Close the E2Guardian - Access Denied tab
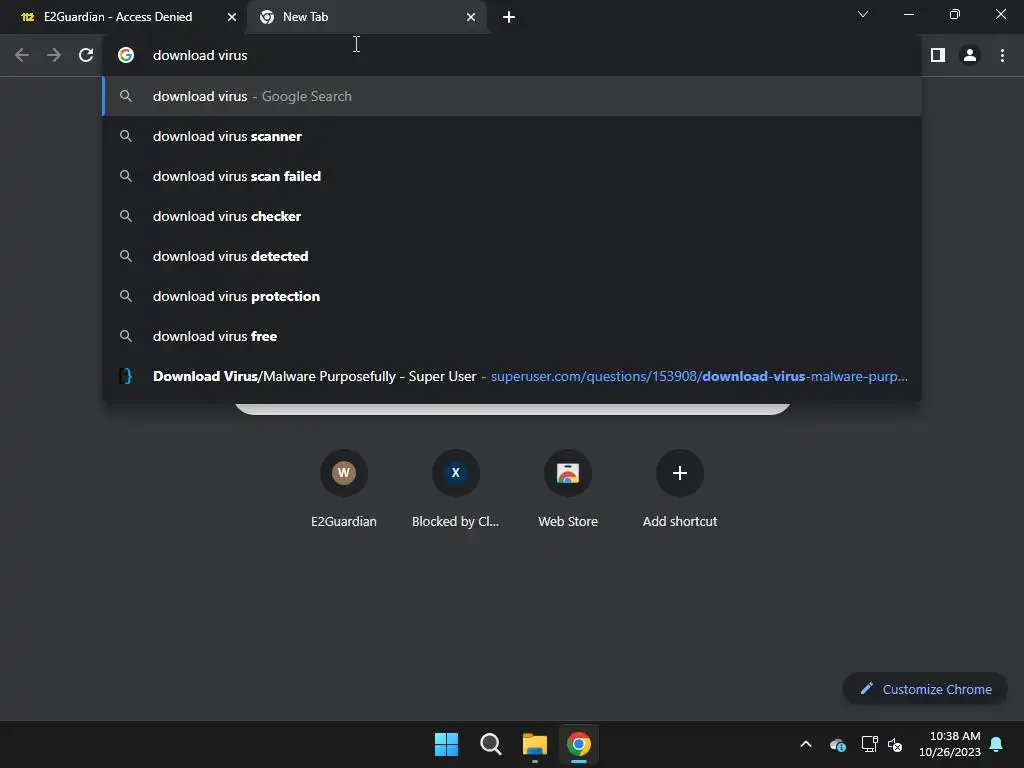 point(232,17)
